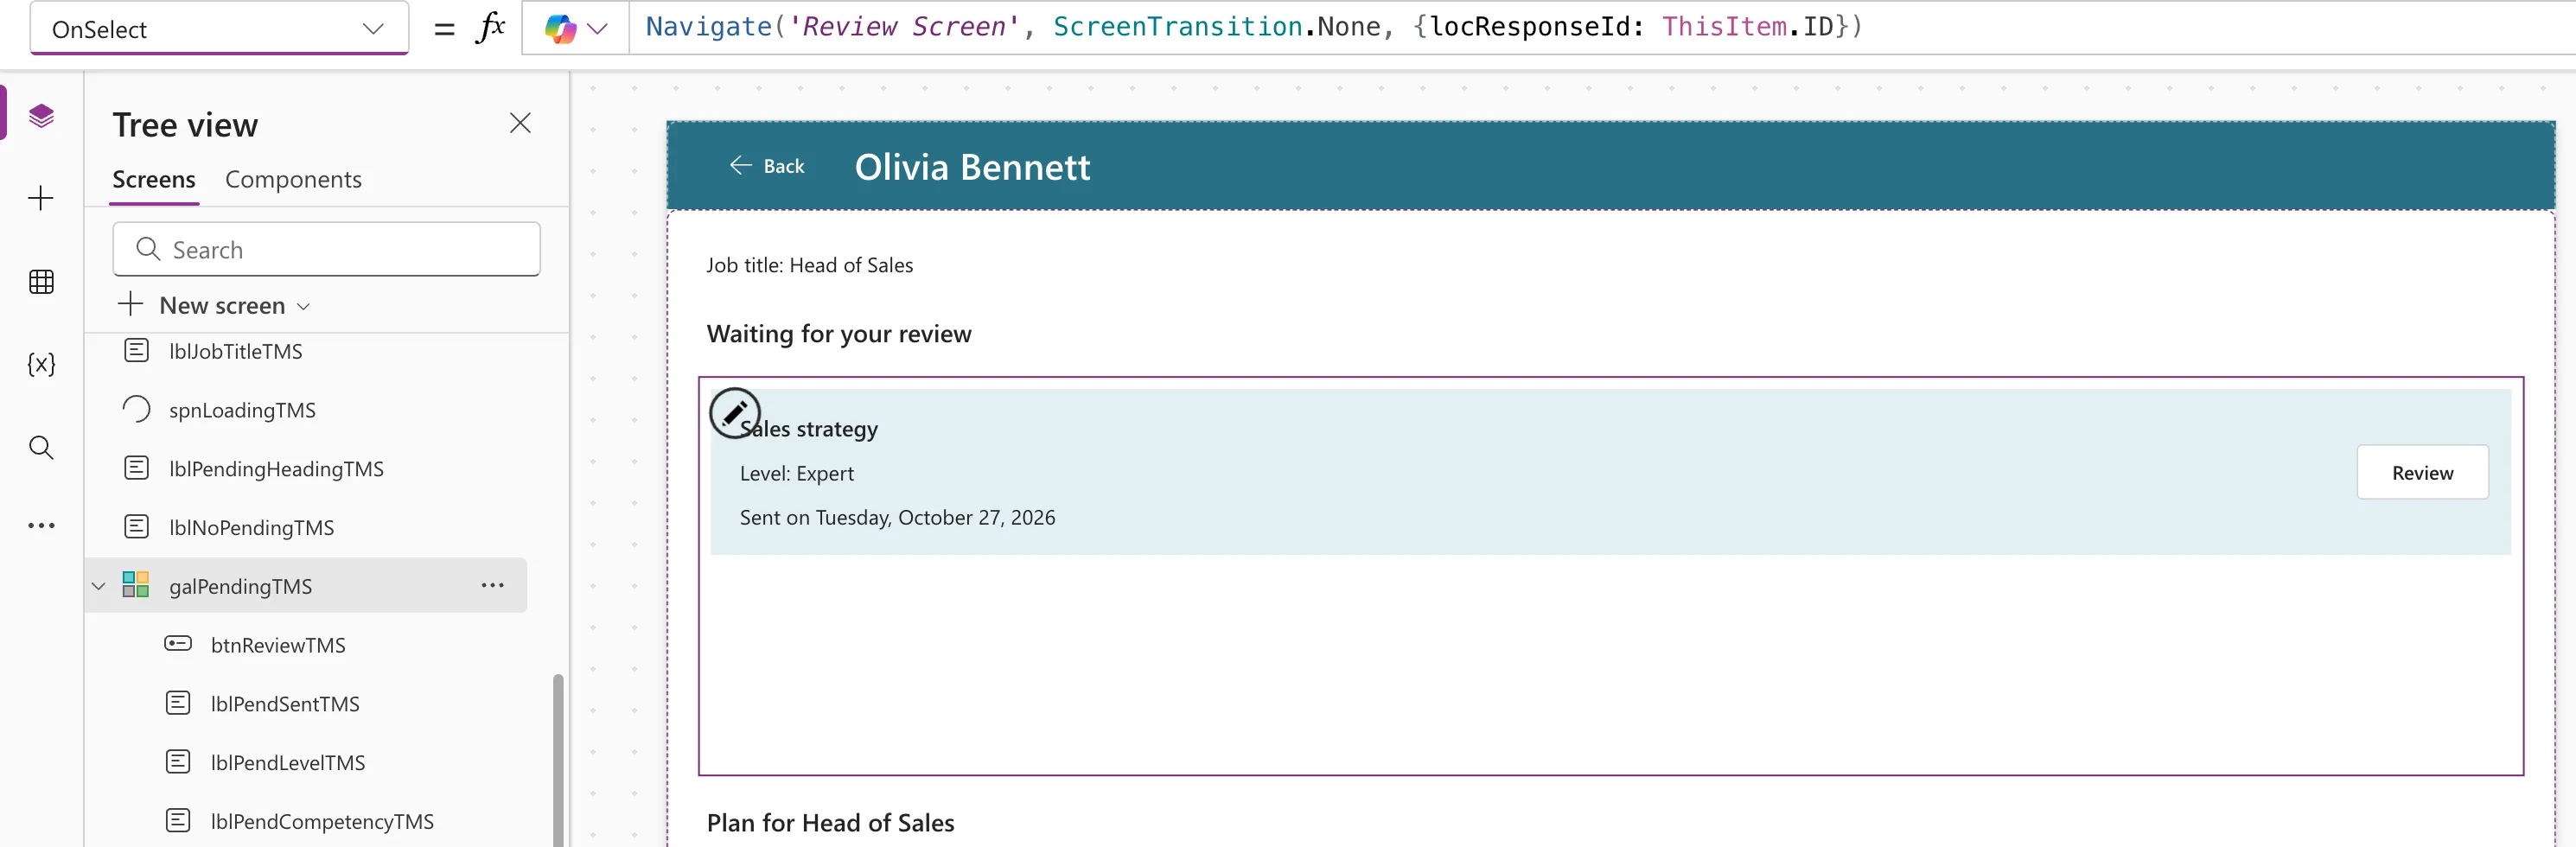Switch to the Components tab
Viewport: 2576px width, 847px height.
293,180
